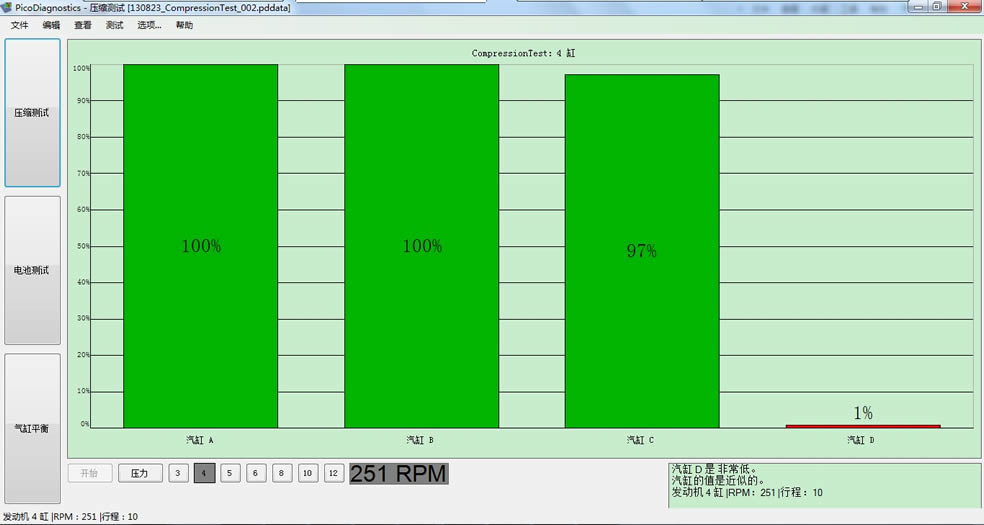Screen dimensions: 984x525
Task: Click the red 1% bar for cylinder D
Action: (x=862, y=426)
